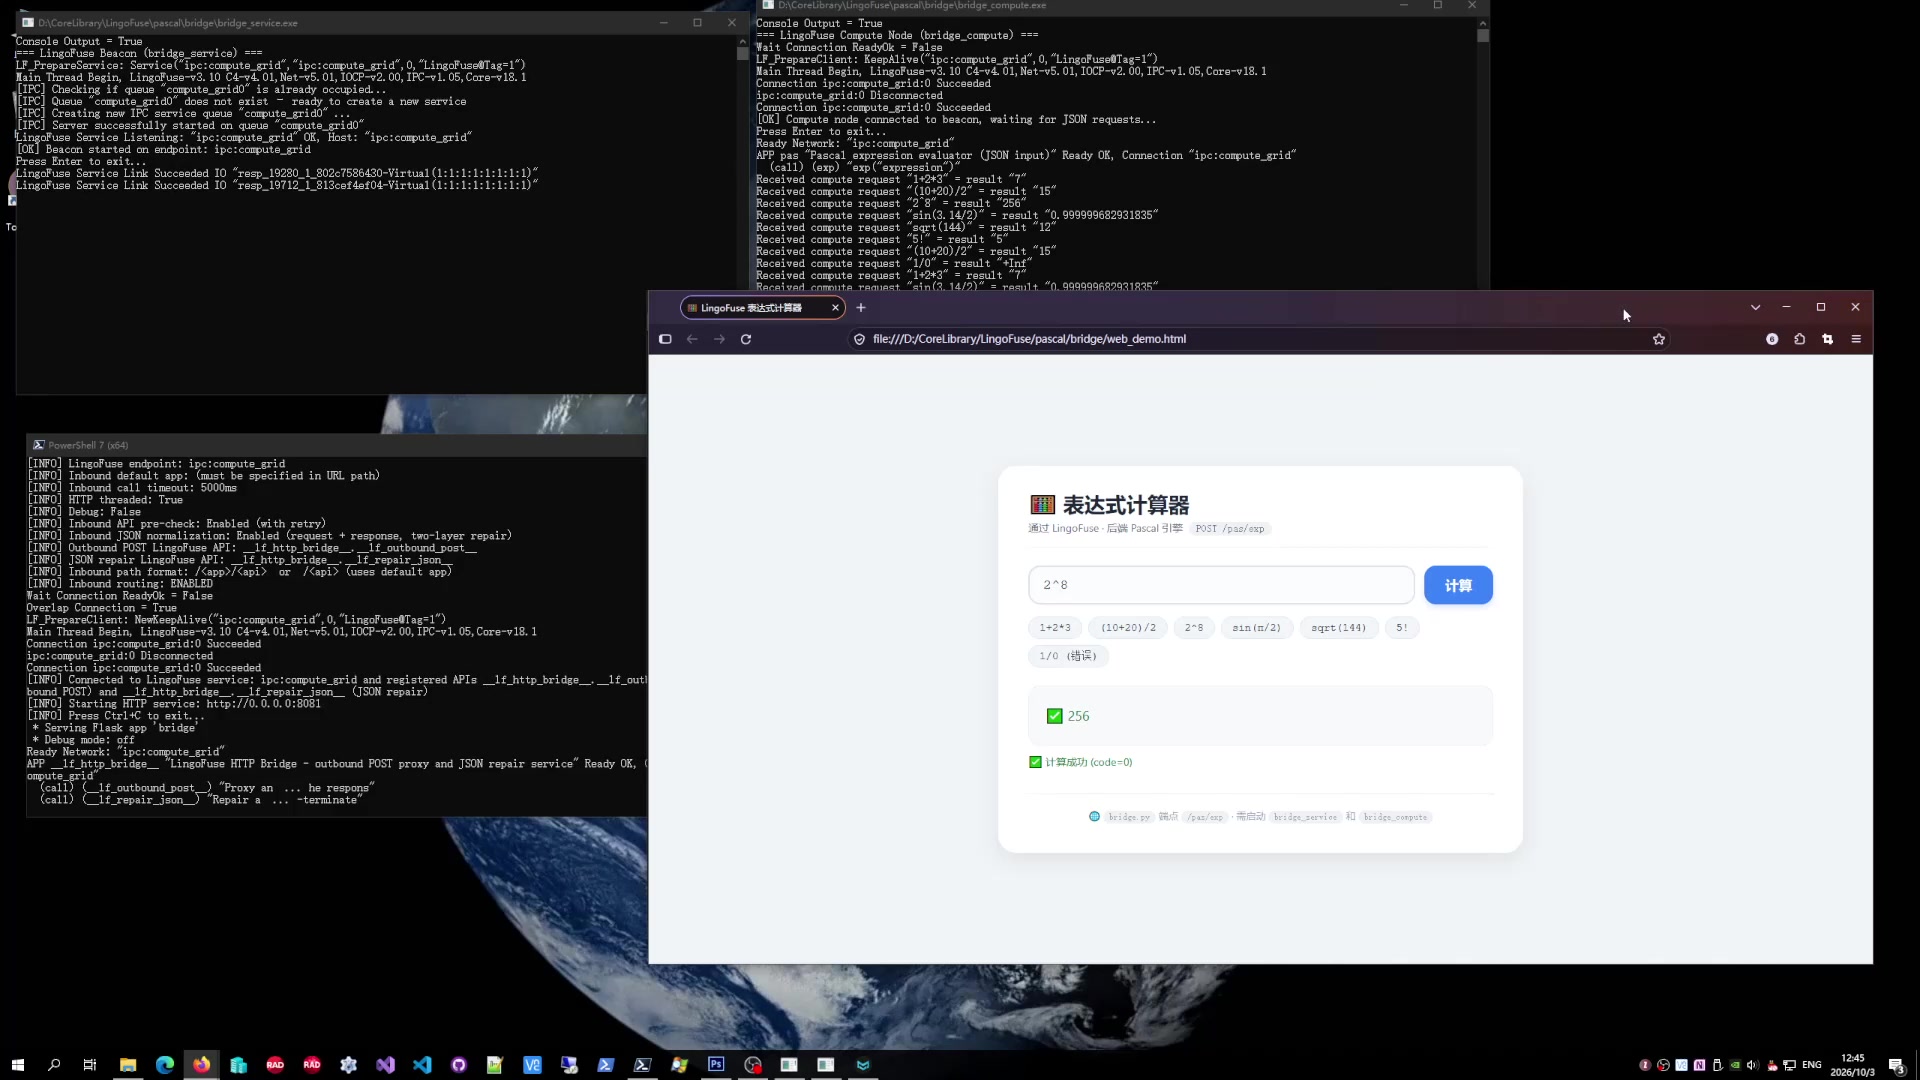Go forward in Firefox navigation
The width and height of the screenshot is (1920, 1080).
point(719,339)
